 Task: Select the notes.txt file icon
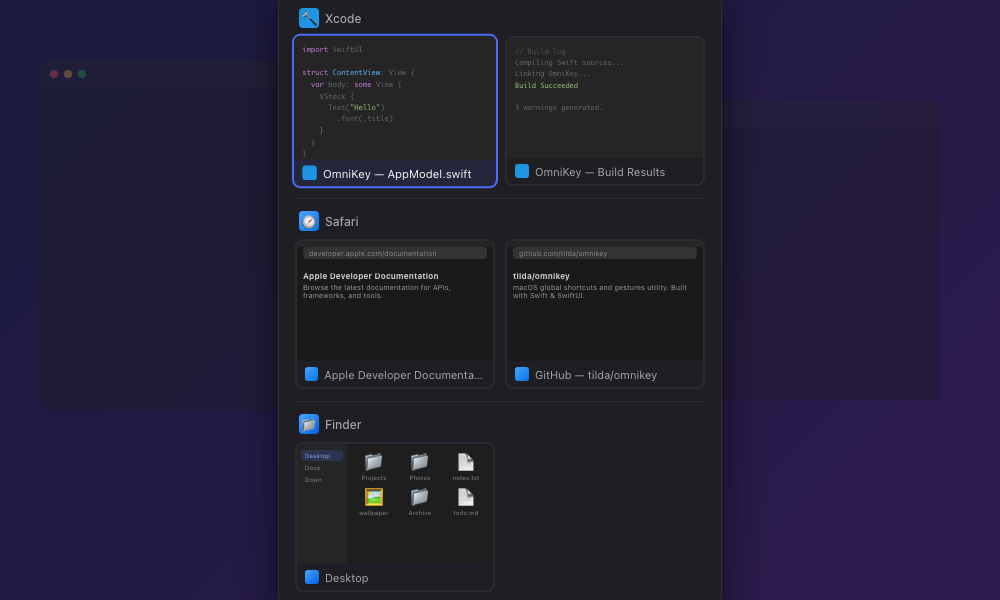pos(465,463)
